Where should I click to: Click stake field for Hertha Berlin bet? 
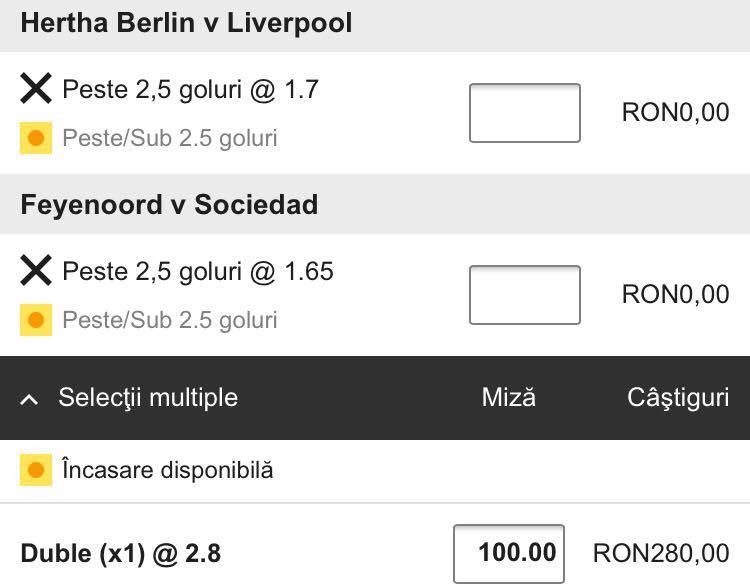[525, 113]
